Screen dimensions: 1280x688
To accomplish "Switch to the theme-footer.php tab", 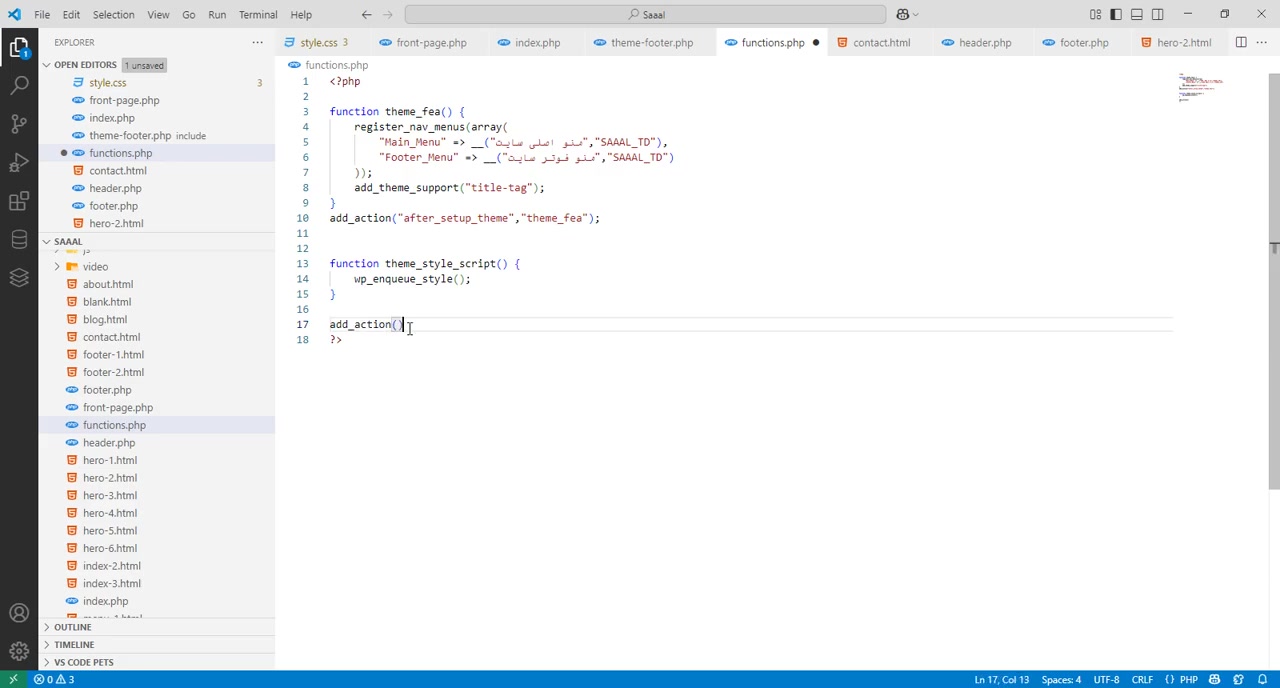I will point(651,42).
